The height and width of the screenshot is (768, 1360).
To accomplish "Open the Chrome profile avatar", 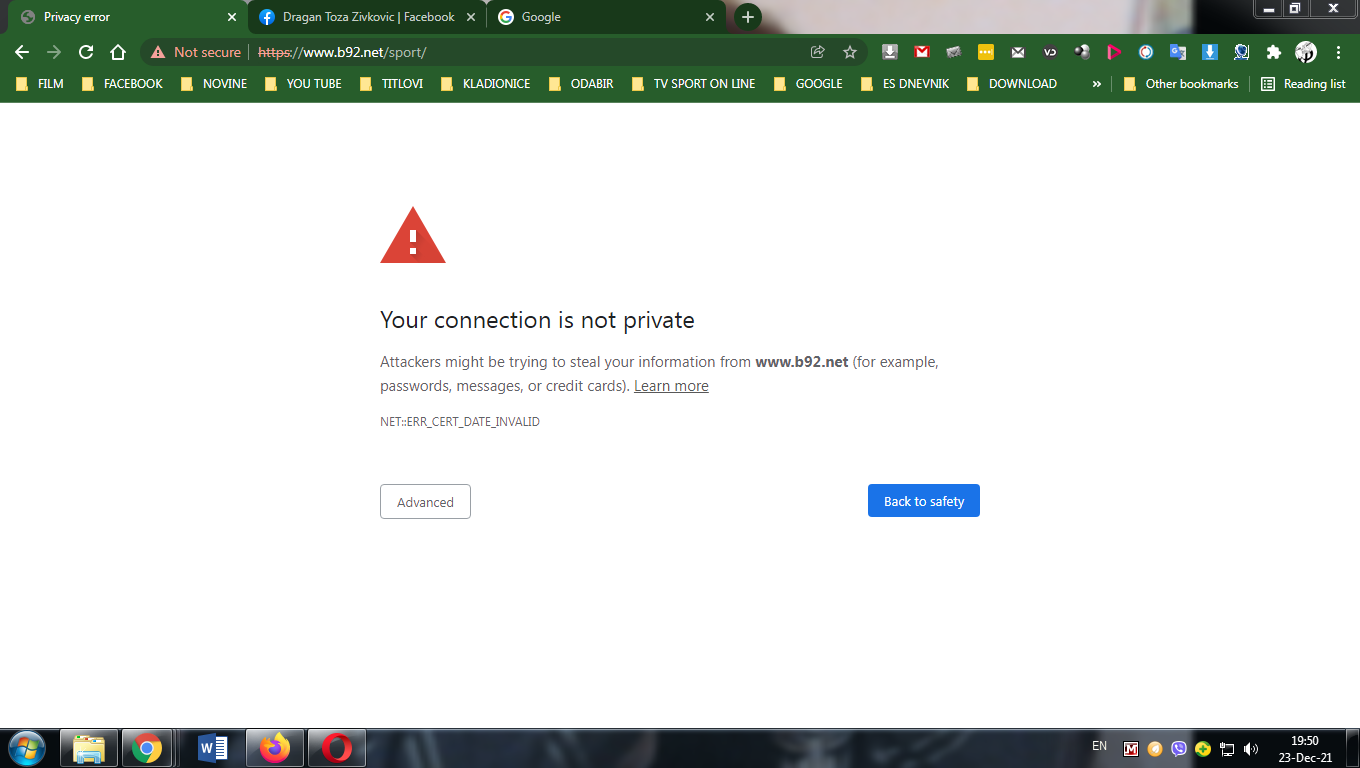I will pos(1306,52).
